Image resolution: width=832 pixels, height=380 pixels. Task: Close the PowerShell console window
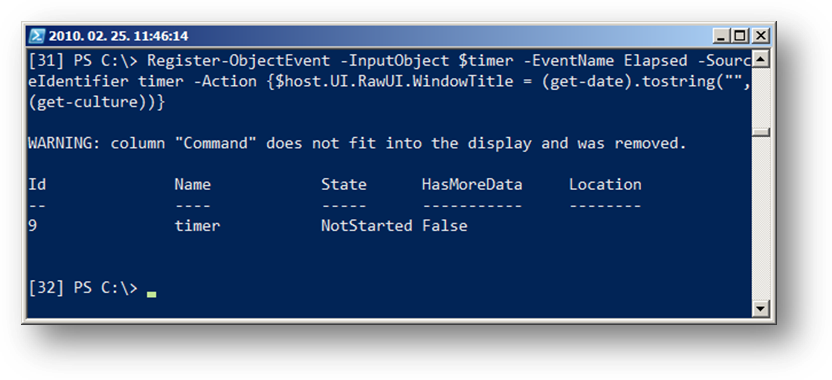coord(760,36)
